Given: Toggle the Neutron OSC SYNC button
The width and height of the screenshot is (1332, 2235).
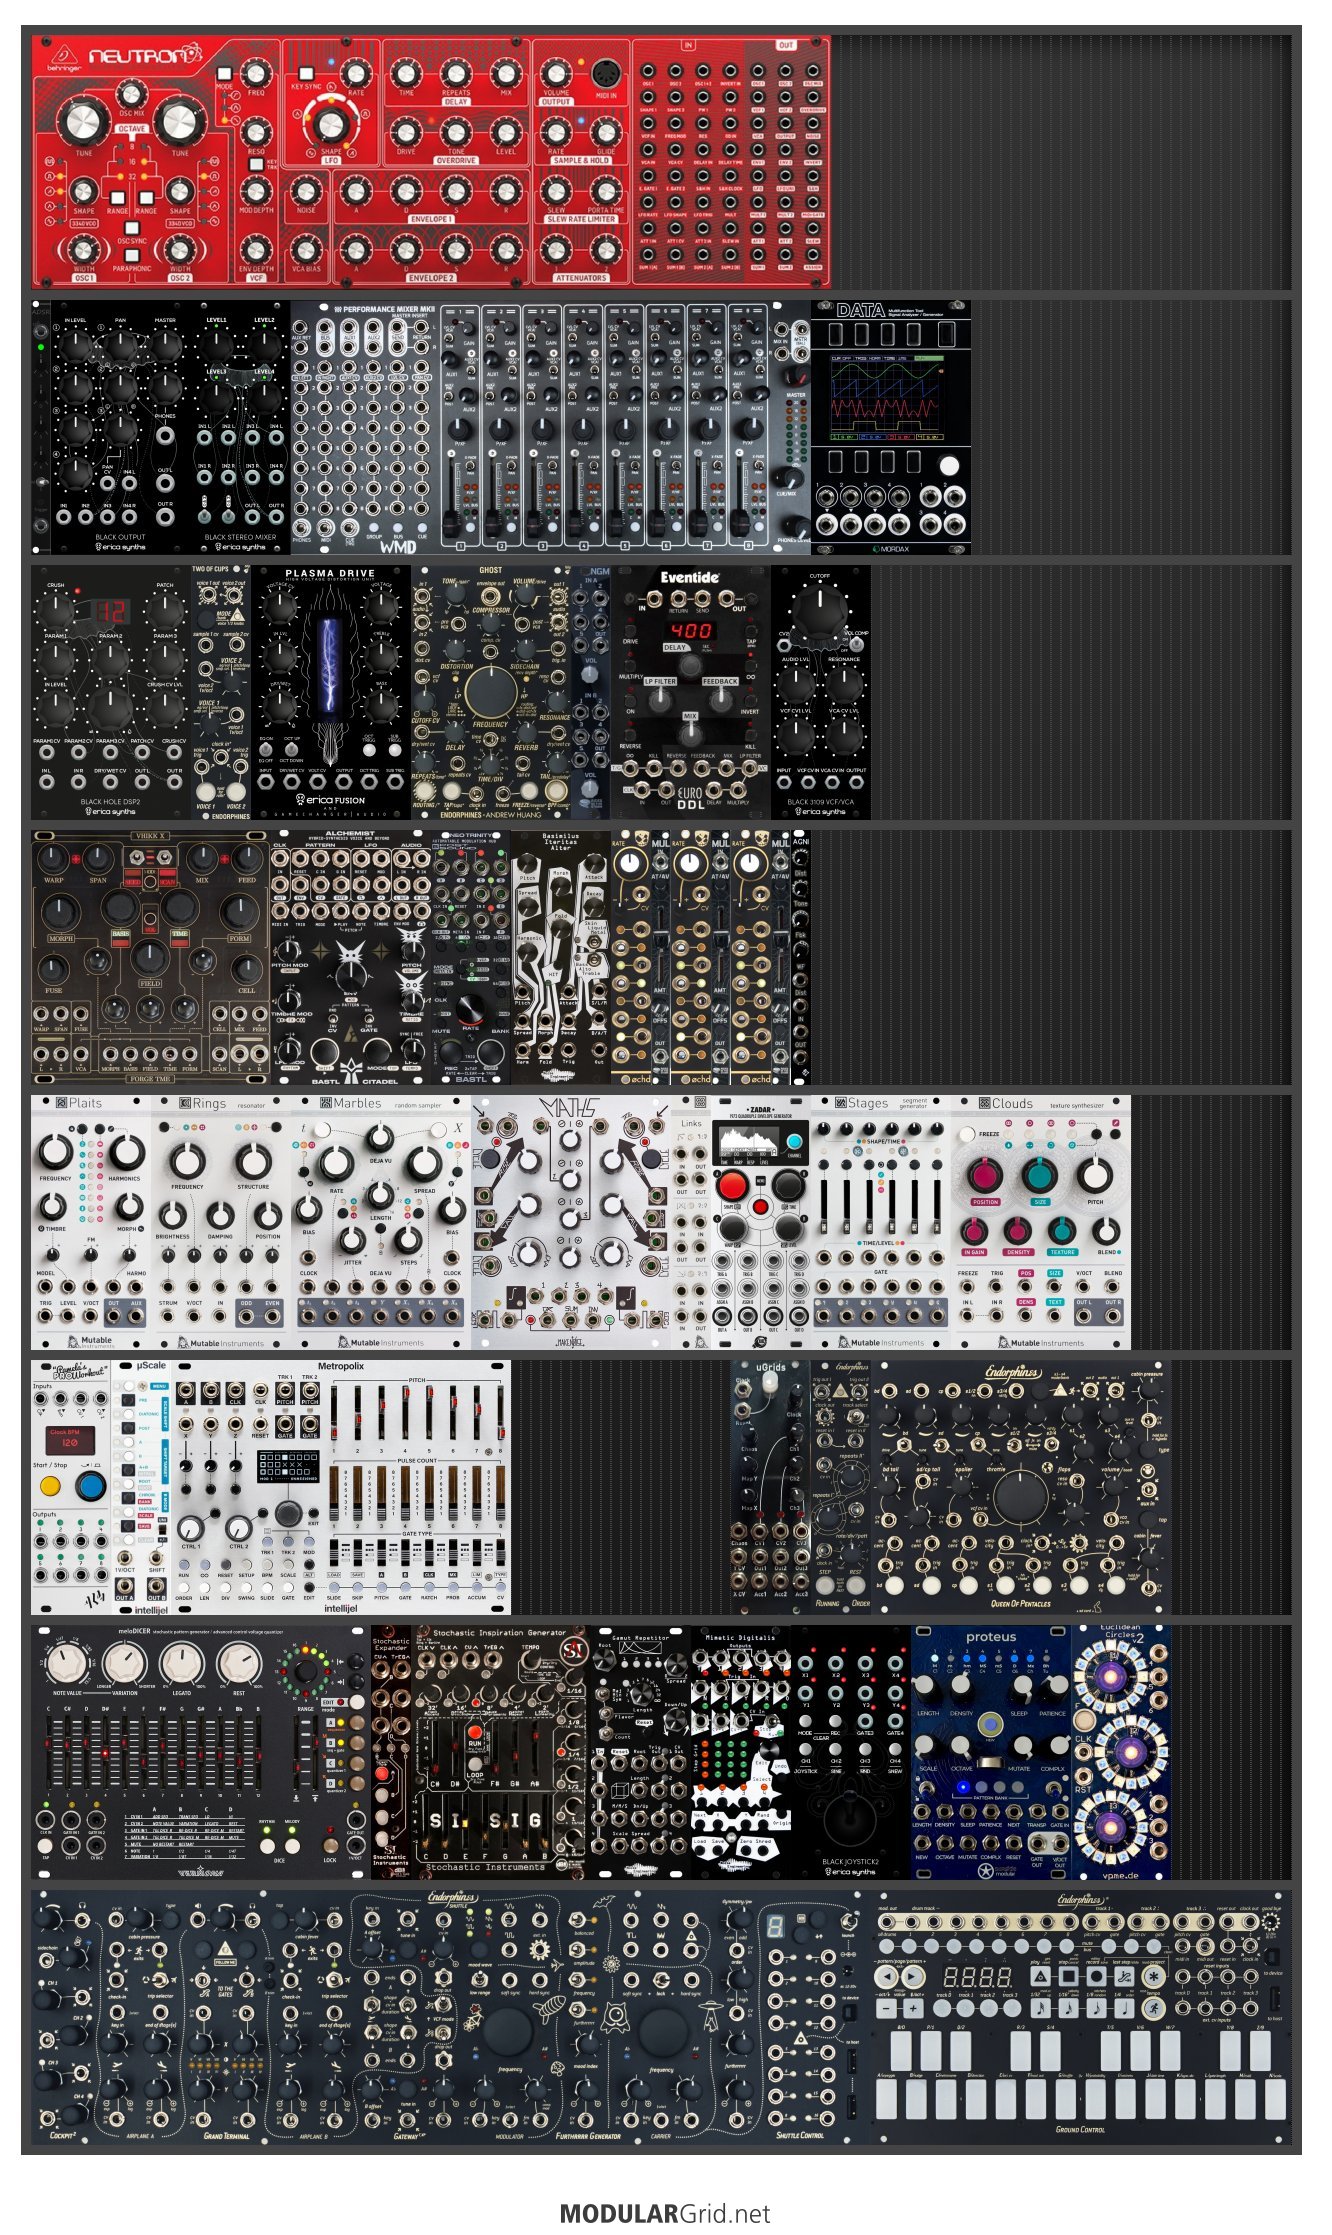Looking at the screenshot, I should 131,227.
